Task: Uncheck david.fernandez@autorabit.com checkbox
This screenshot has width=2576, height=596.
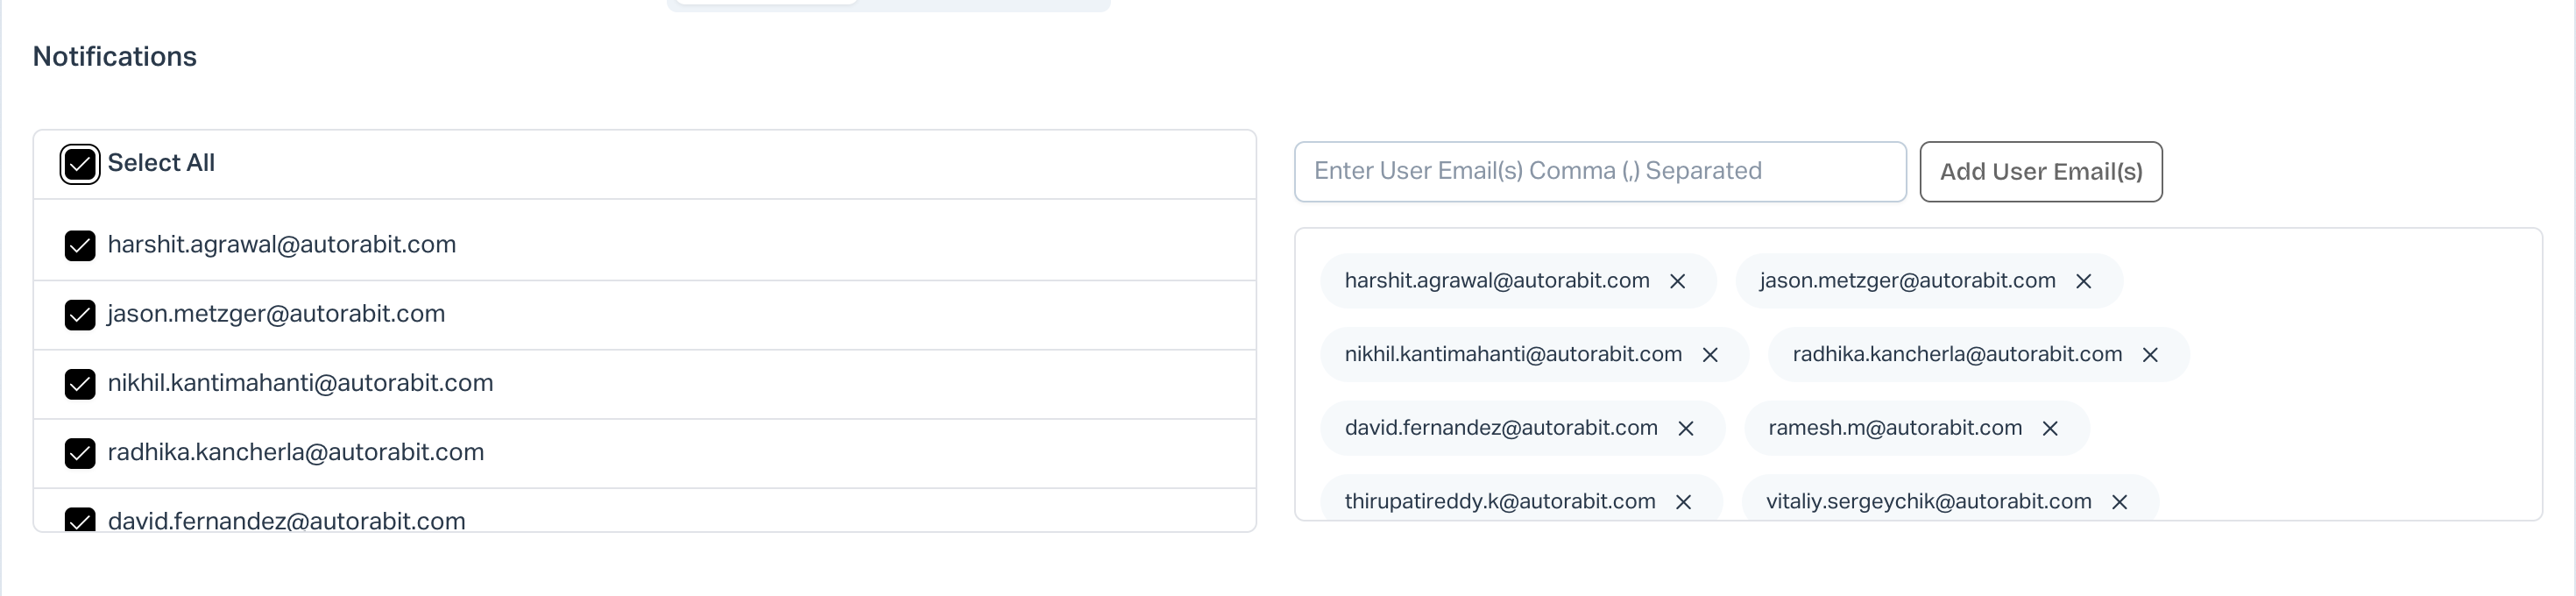Action: pos(80,520)
